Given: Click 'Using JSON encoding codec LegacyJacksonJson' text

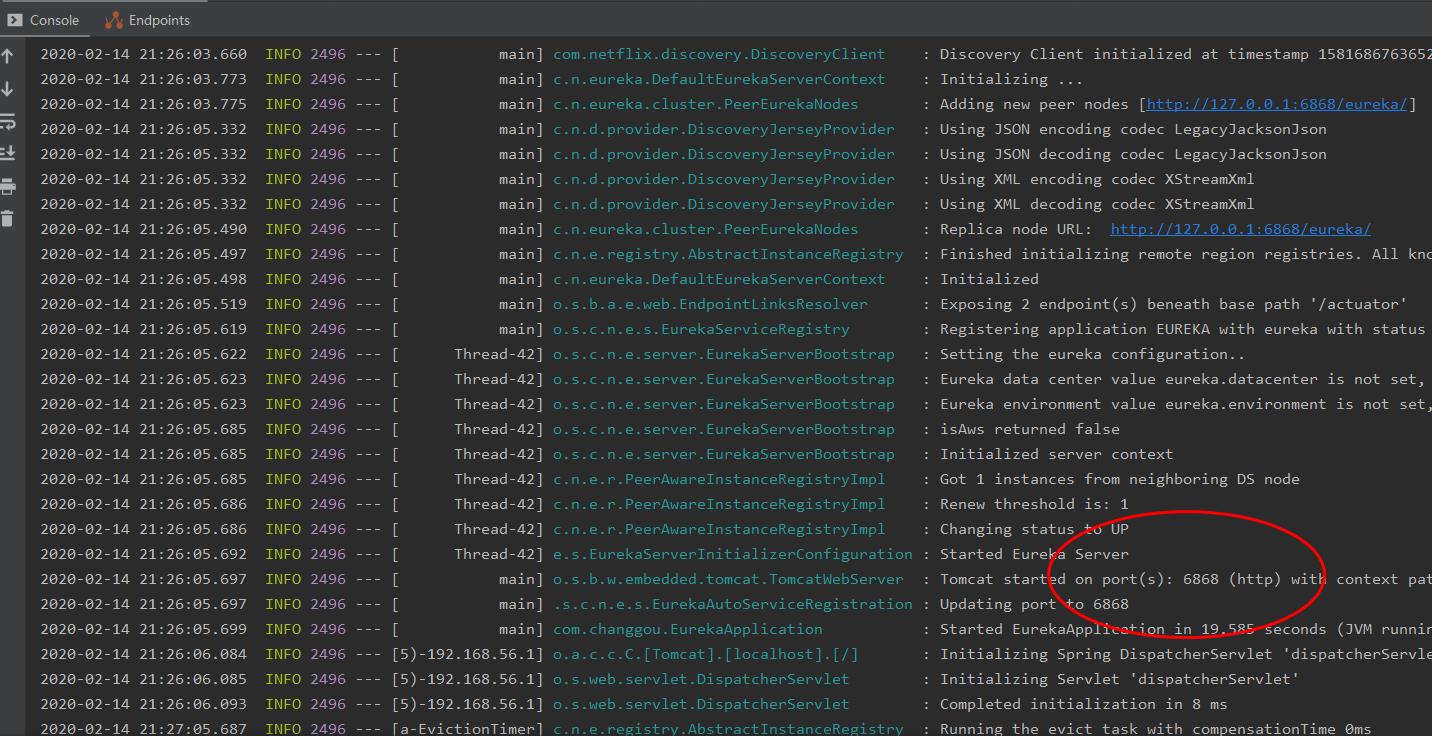Looking at the screenshot, I should [1133, 129].
